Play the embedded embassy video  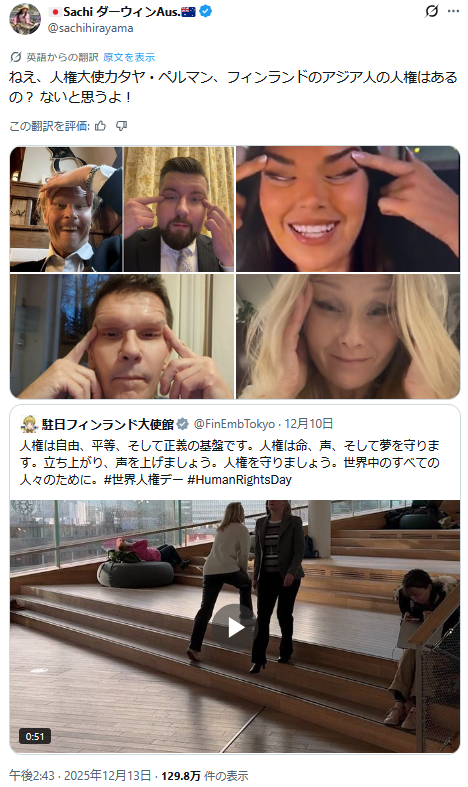(x=235, y=627)
